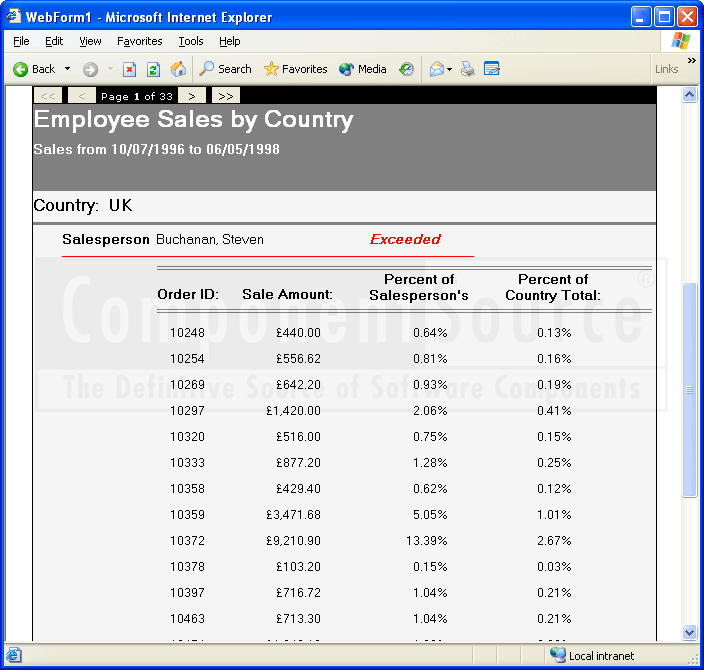This screenshot has width=704, height=670.
Task: Go to the next report page (>)
Action: click(x=192, y=96)
